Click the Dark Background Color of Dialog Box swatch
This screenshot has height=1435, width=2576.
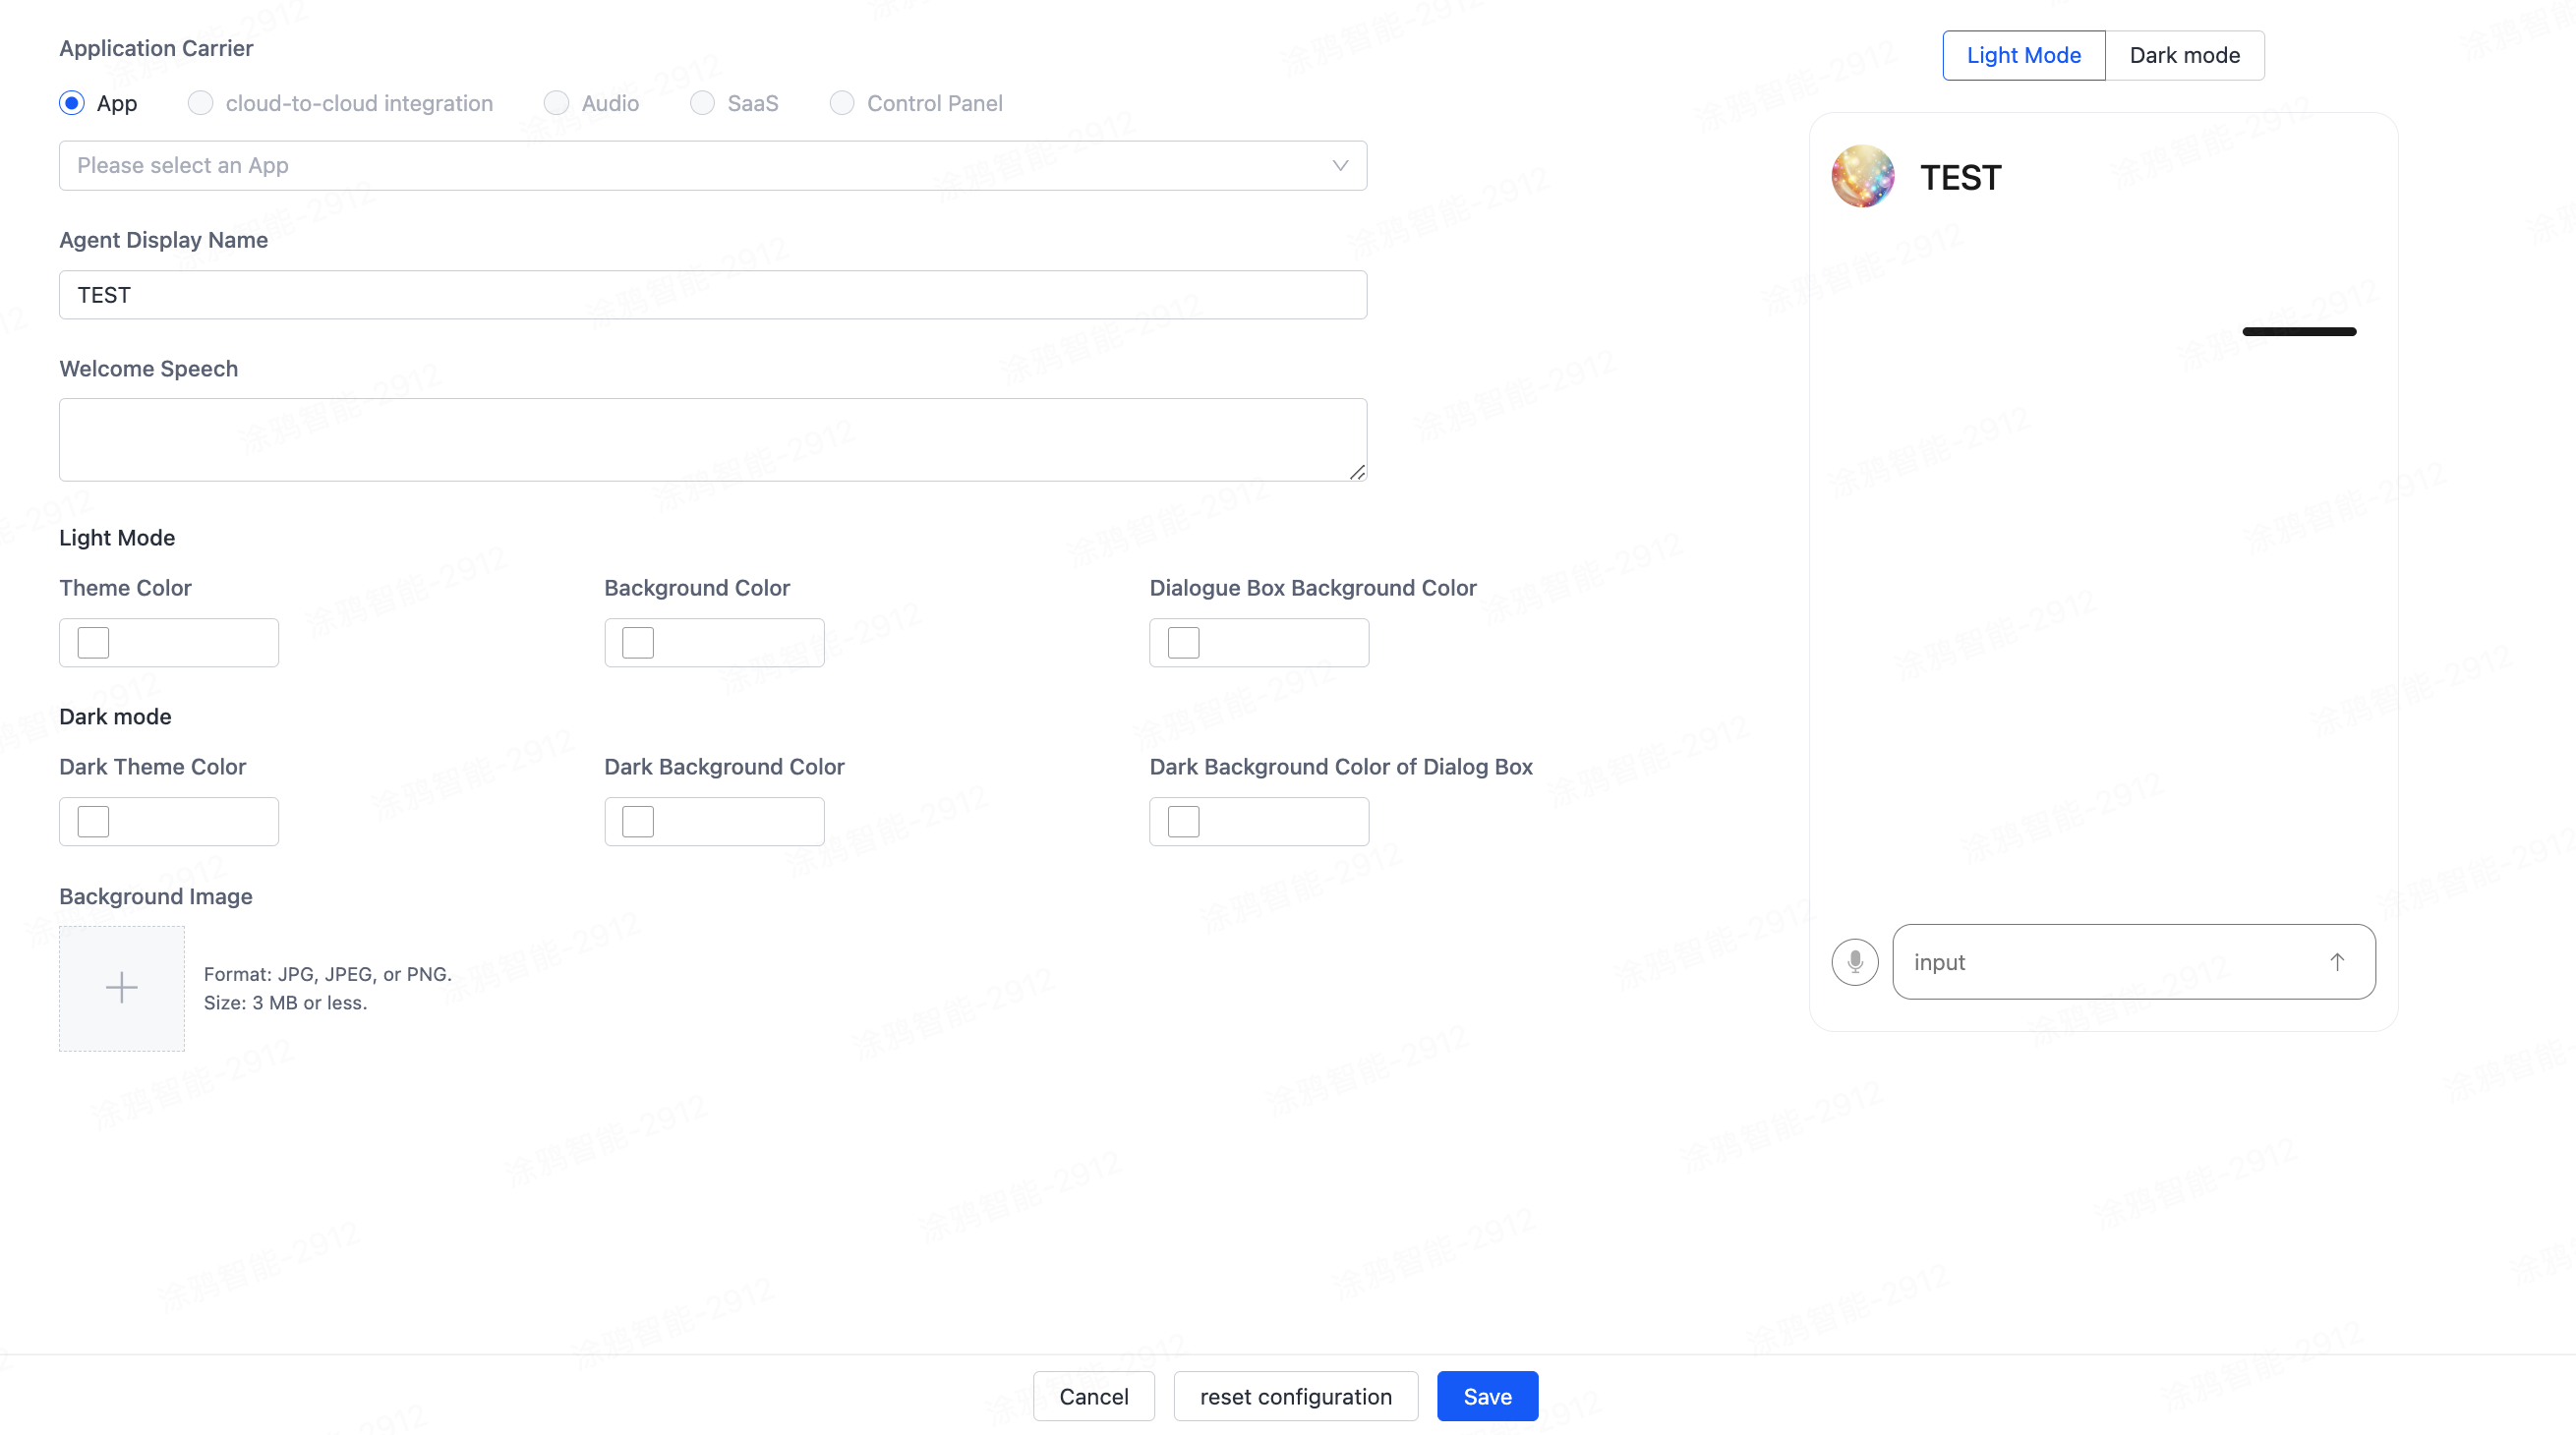click(1184, 820)
